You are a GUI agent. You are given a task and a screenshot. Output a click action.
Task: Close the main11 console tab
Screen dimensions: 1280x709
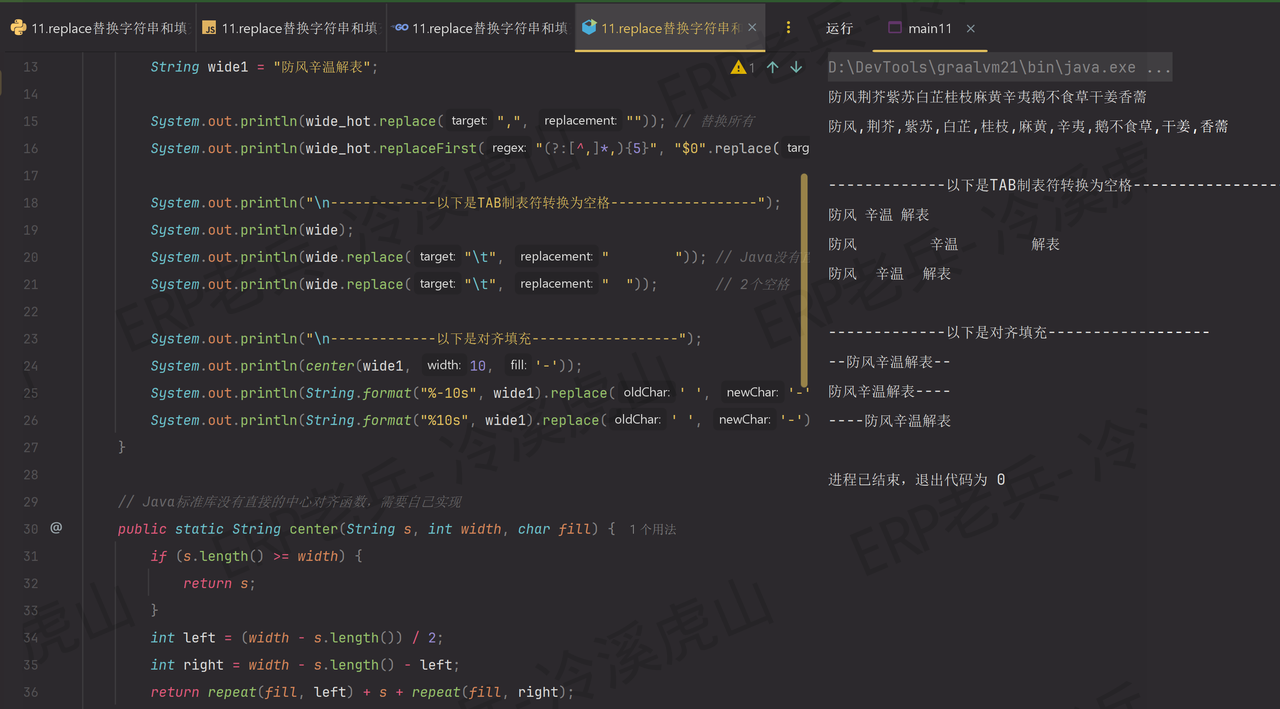[970, 27]
